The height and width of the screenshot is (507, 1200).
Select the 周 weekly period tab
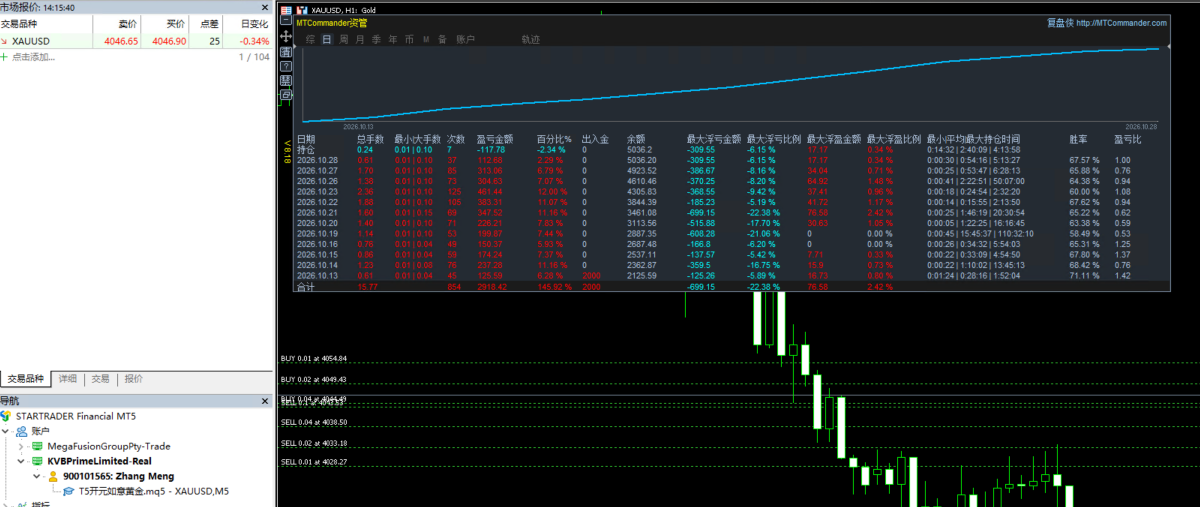(343, 40)
